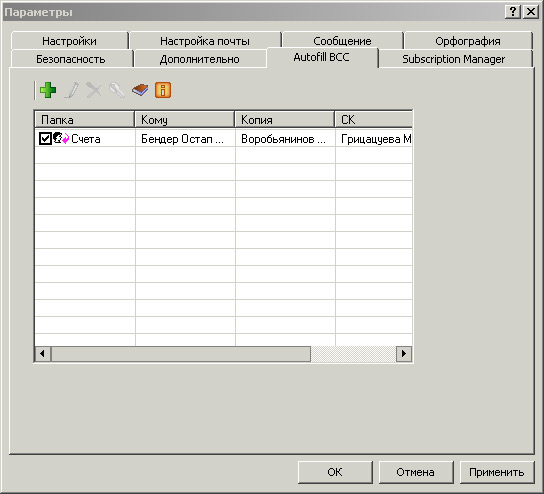Open the Subscription Manager tab
The image size is (544, 494).
454,59
